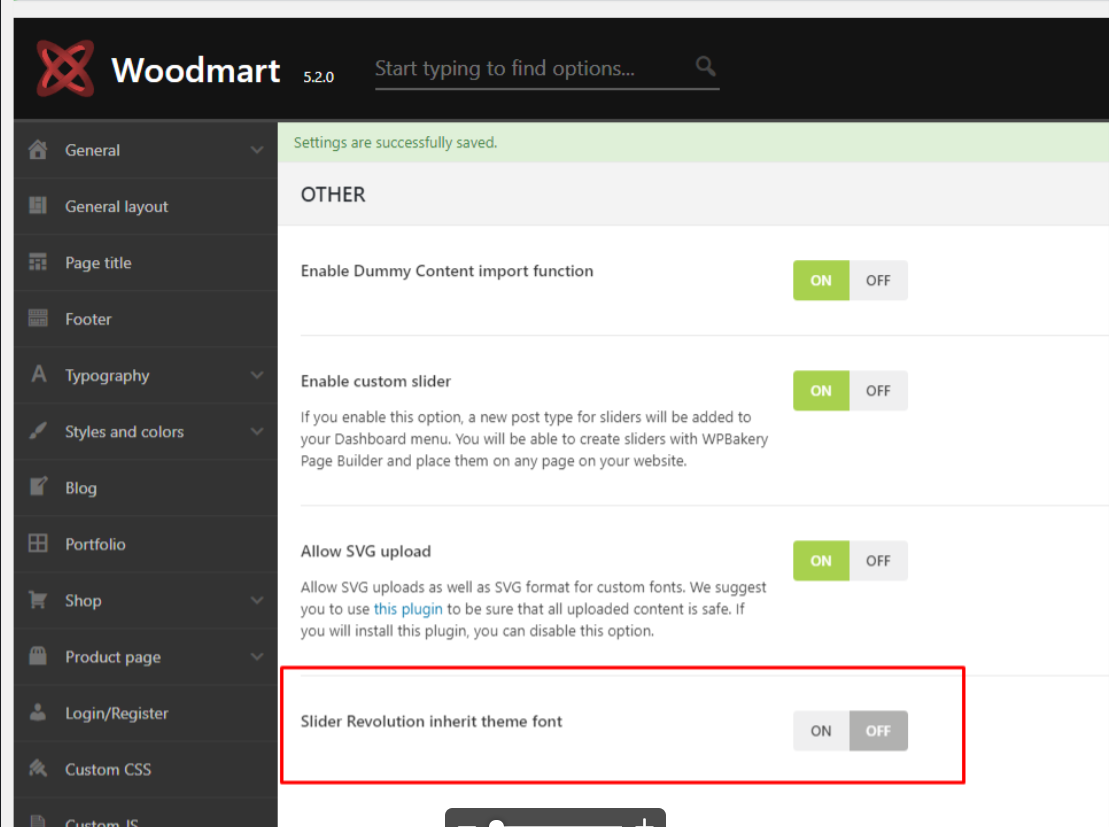Image resolution: width=1109 pixels, height=827 pixels.
Task: Open General layout settings
Action: 146,207
